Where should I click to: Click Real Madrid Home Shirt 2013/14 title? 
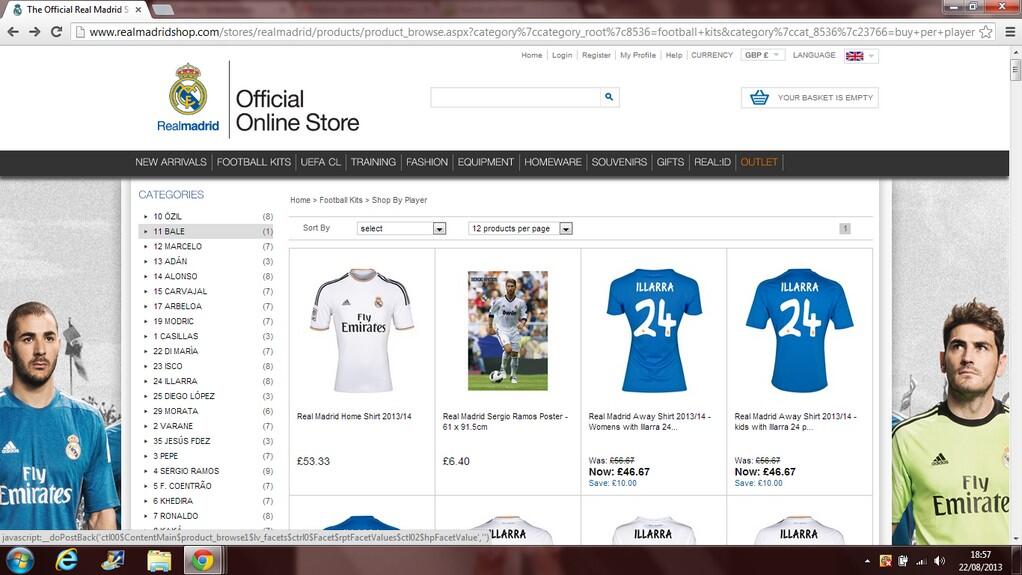pos(354,417)
